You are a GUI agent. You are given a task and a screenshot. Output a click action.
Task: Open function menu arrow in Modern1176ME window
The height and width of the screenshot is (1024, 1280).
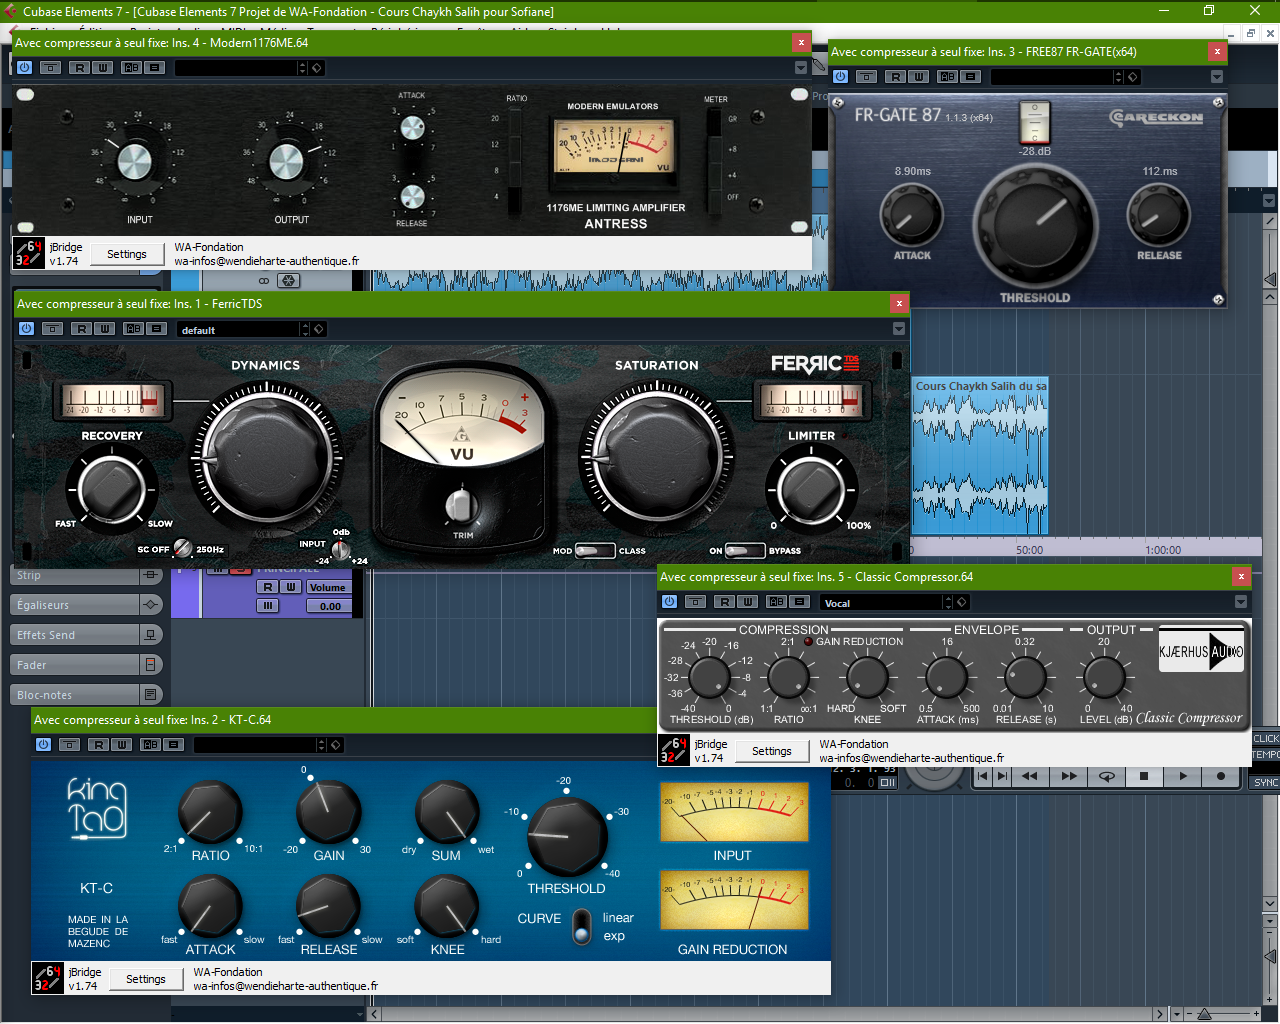coord(801,68)
